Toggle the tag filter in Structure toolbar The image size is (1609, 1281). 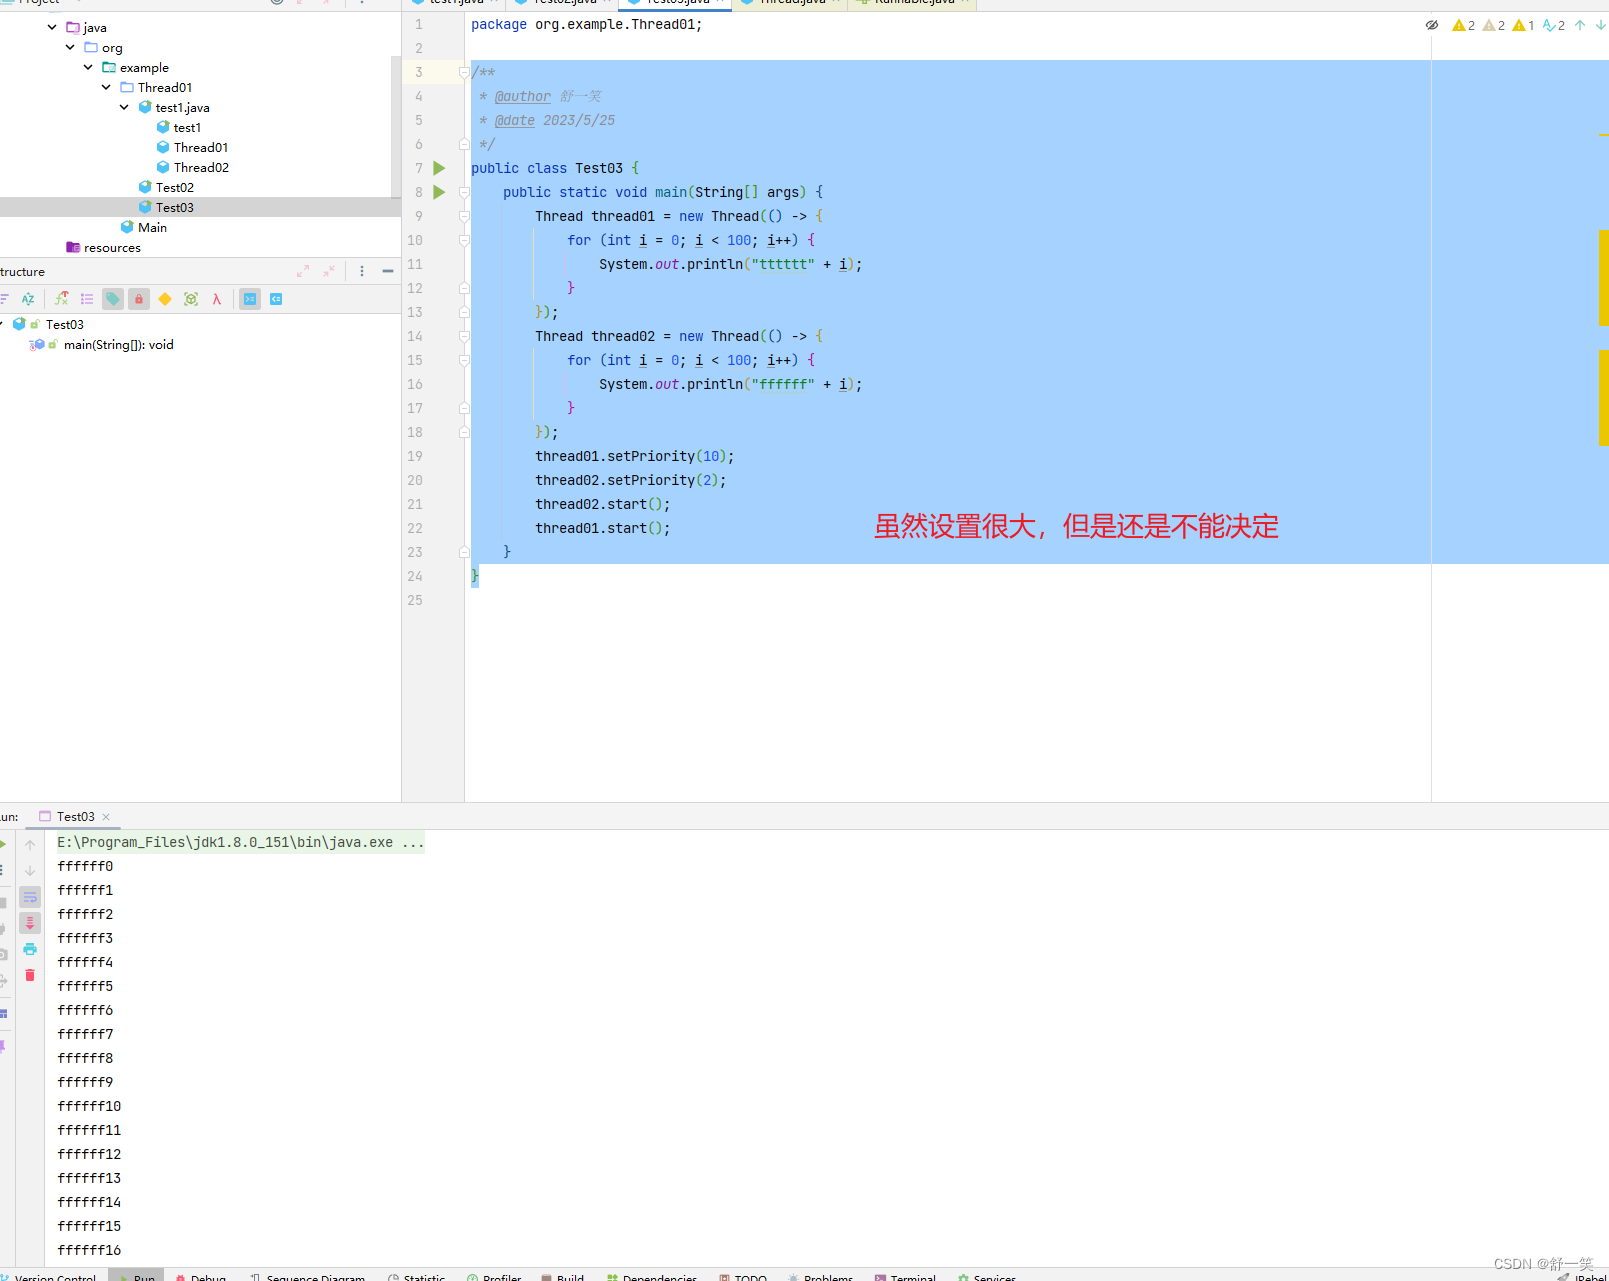point(113,299)
